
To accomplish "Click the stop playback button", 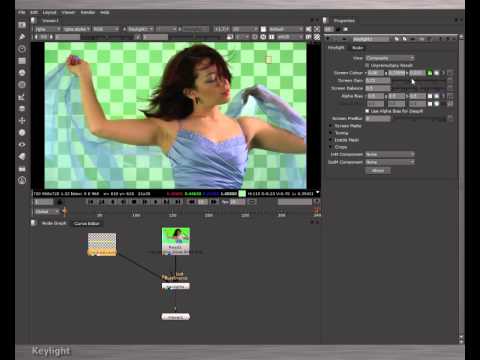I will [x=134, y=202].
